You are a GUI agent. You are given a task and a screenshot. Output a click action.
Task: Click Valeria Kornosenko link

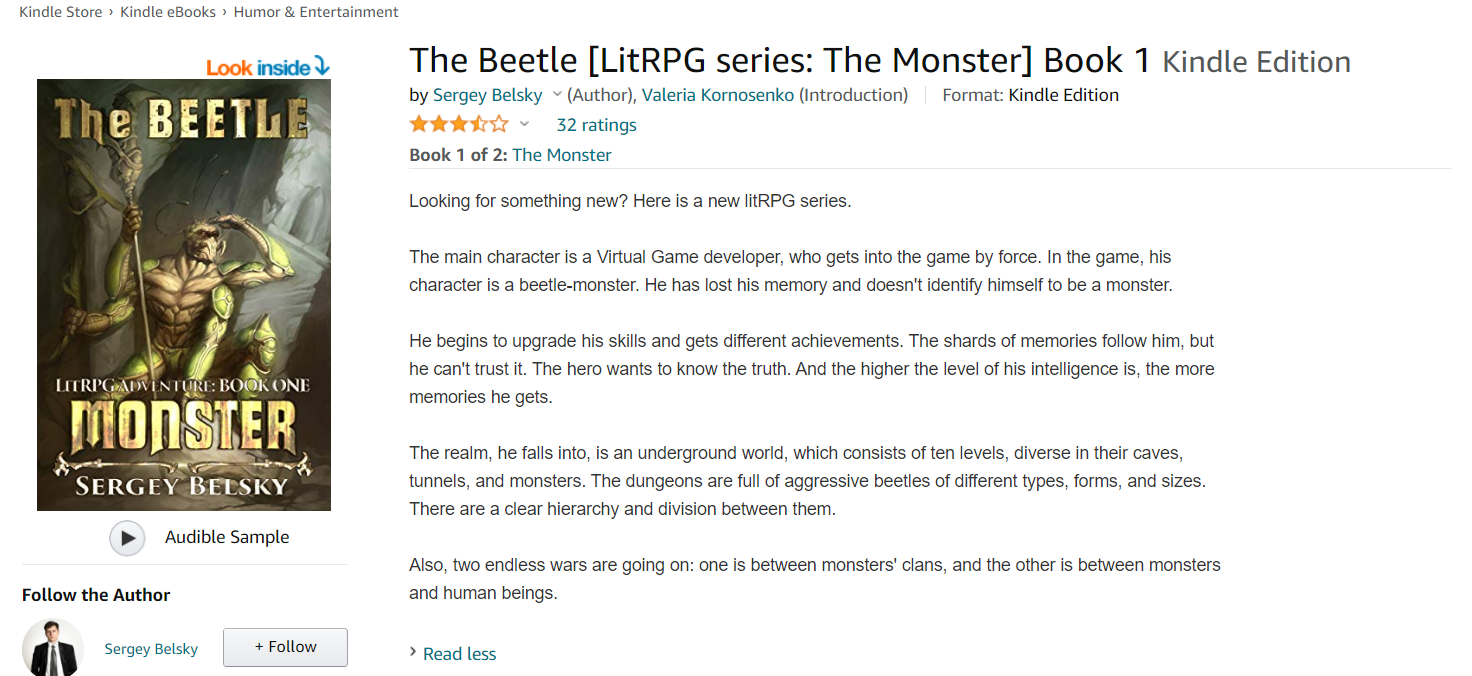pos(718,95)
